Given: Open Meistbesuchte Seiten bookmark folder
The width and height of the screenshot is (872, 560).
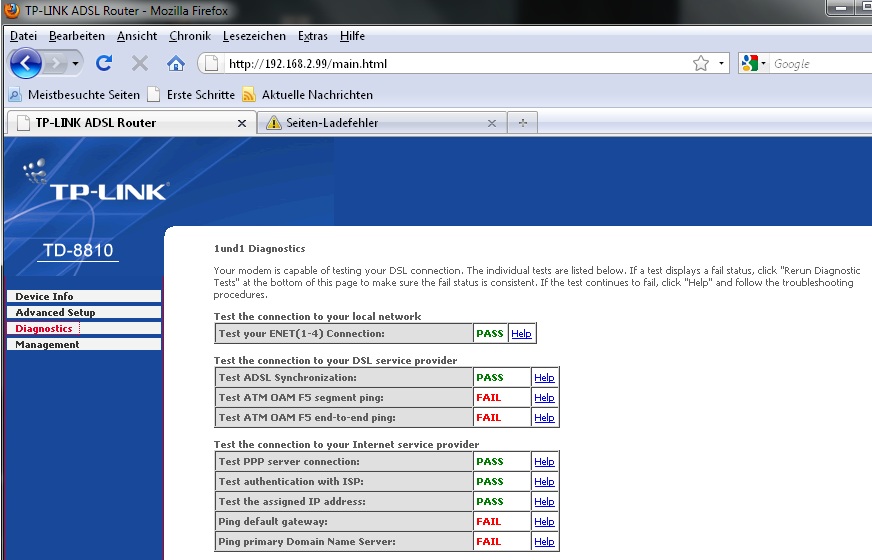Looking at the screenshot, I should [x=75, y=95].
